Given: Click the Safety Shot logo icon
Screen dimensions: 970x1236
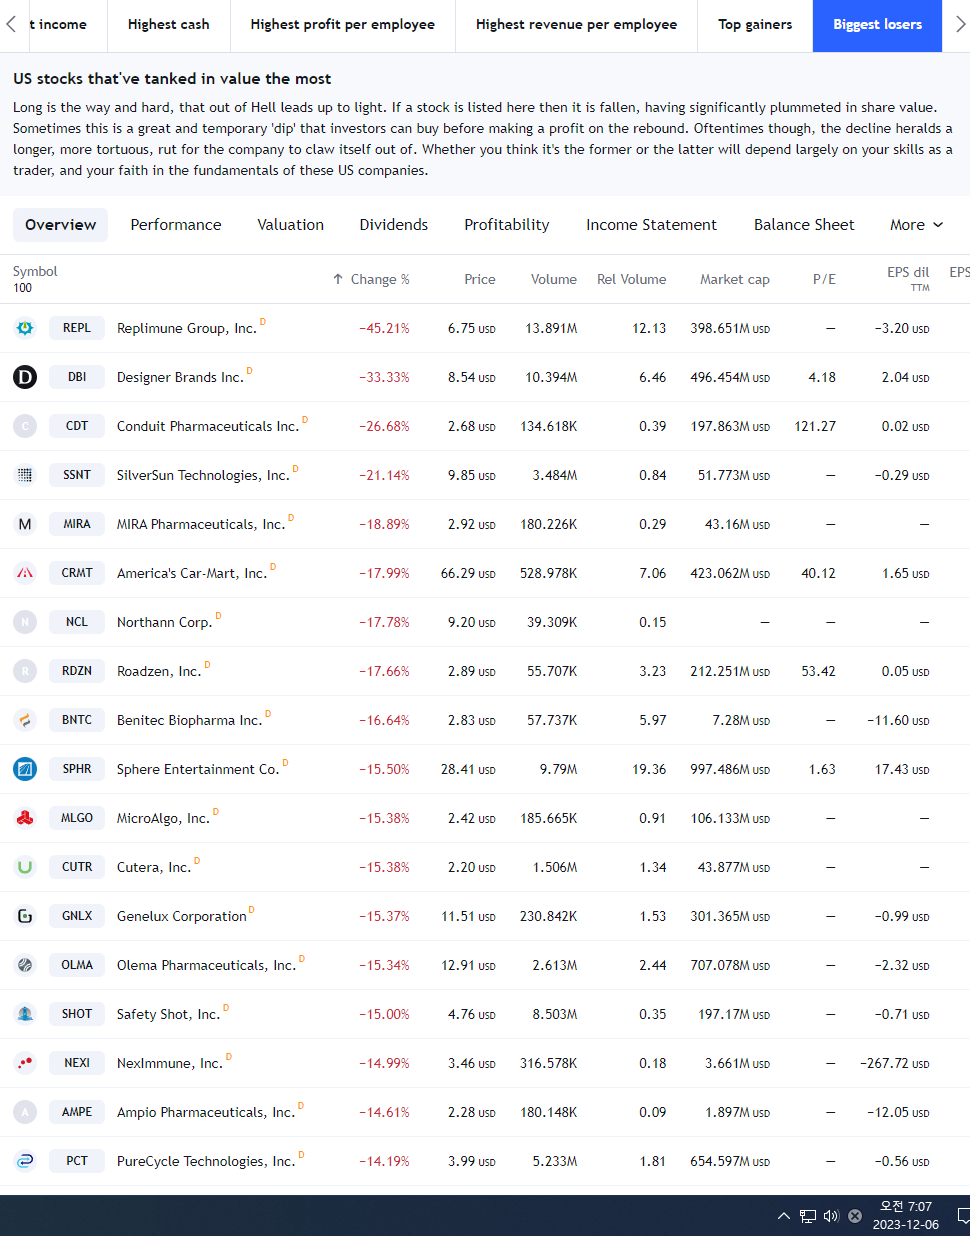Looking at the screenshot, I should (25, 1014).
